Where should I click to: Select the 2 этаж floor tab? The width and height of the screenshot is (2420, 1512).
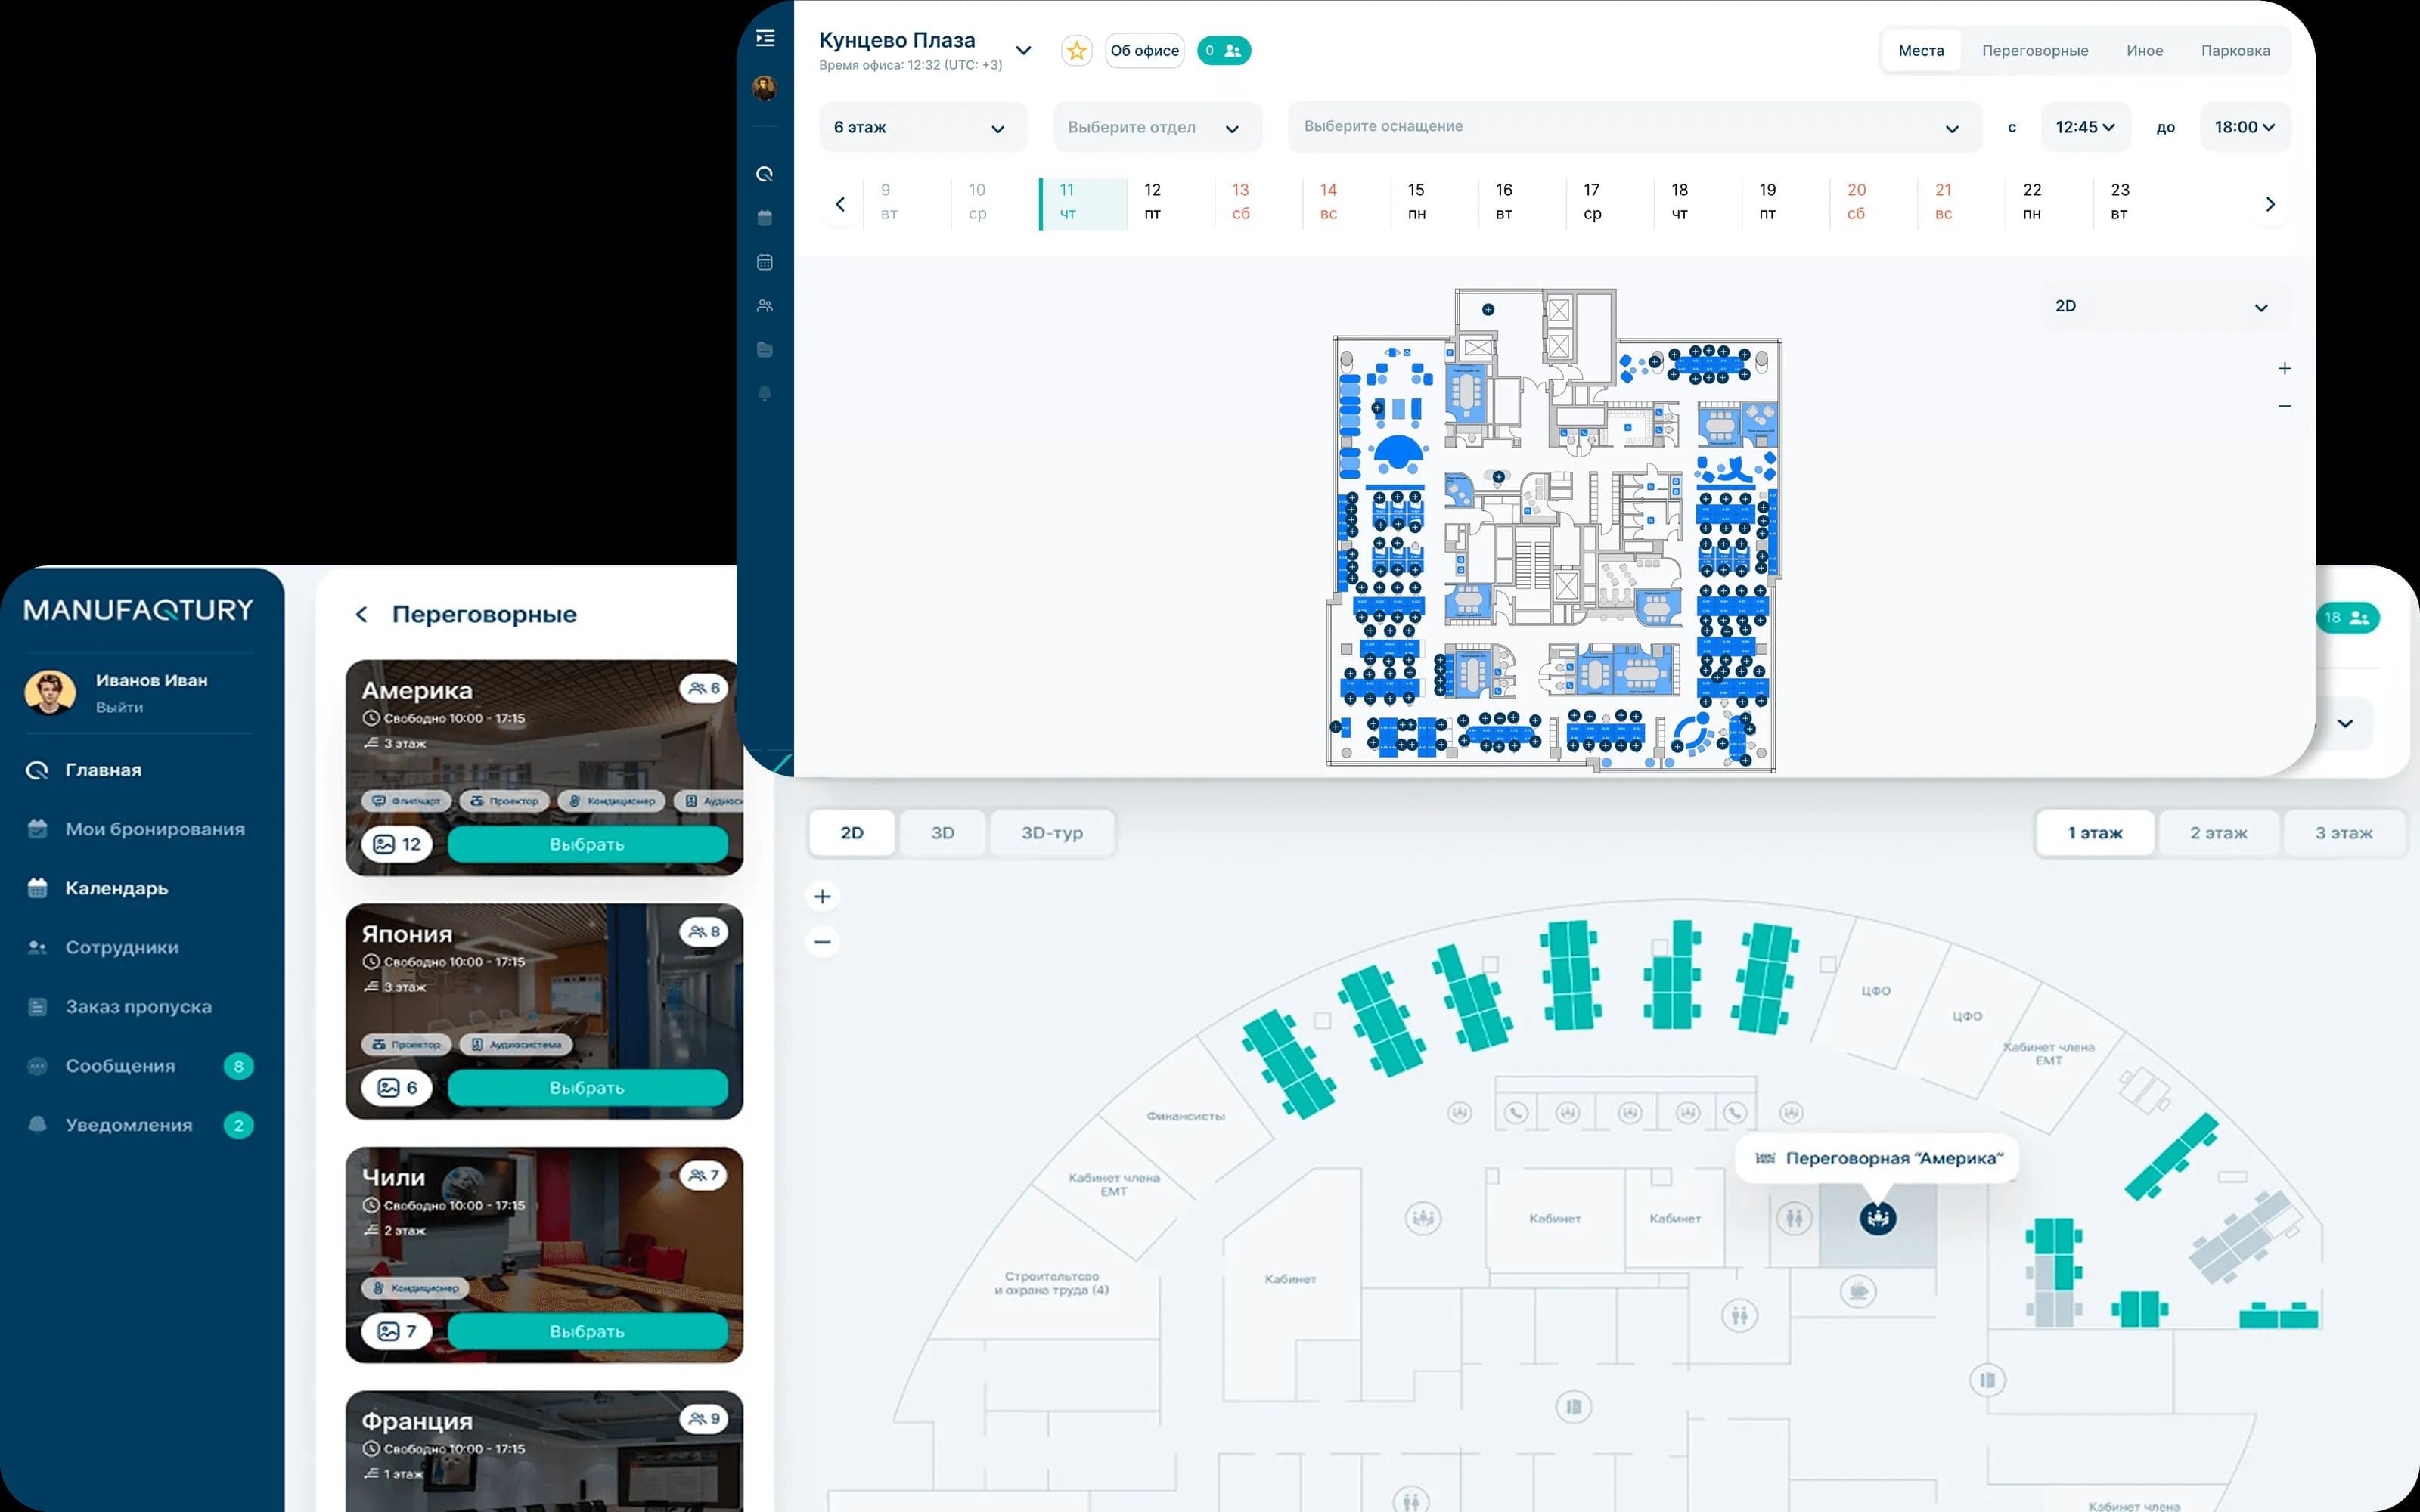pos(2219,833)
